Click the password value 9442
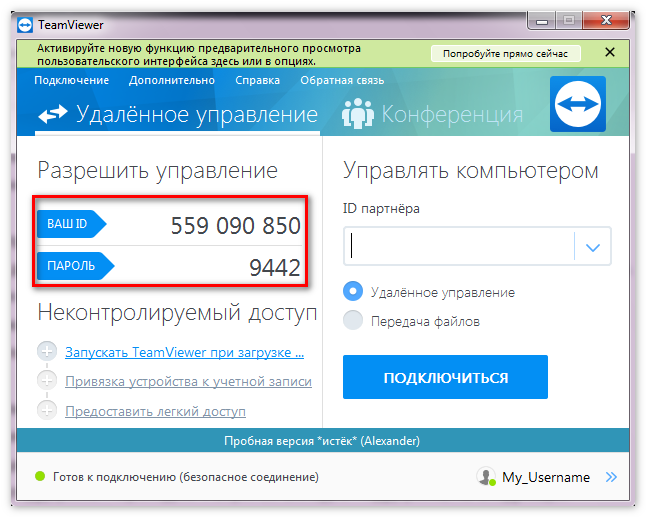646x517 pixels. [275, 268]
